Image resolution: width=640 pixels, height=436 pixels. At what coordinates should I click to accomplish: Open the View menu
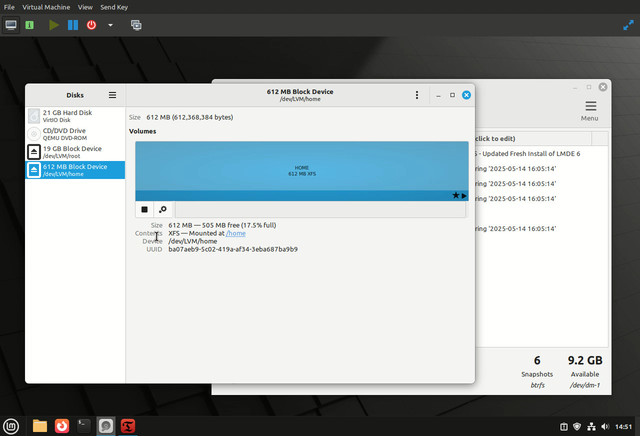tap(85, 7)
